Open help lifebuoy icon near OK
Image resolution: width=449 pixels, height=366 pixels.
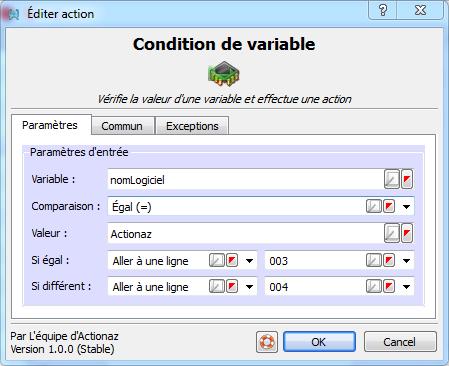tap(267, 342)
